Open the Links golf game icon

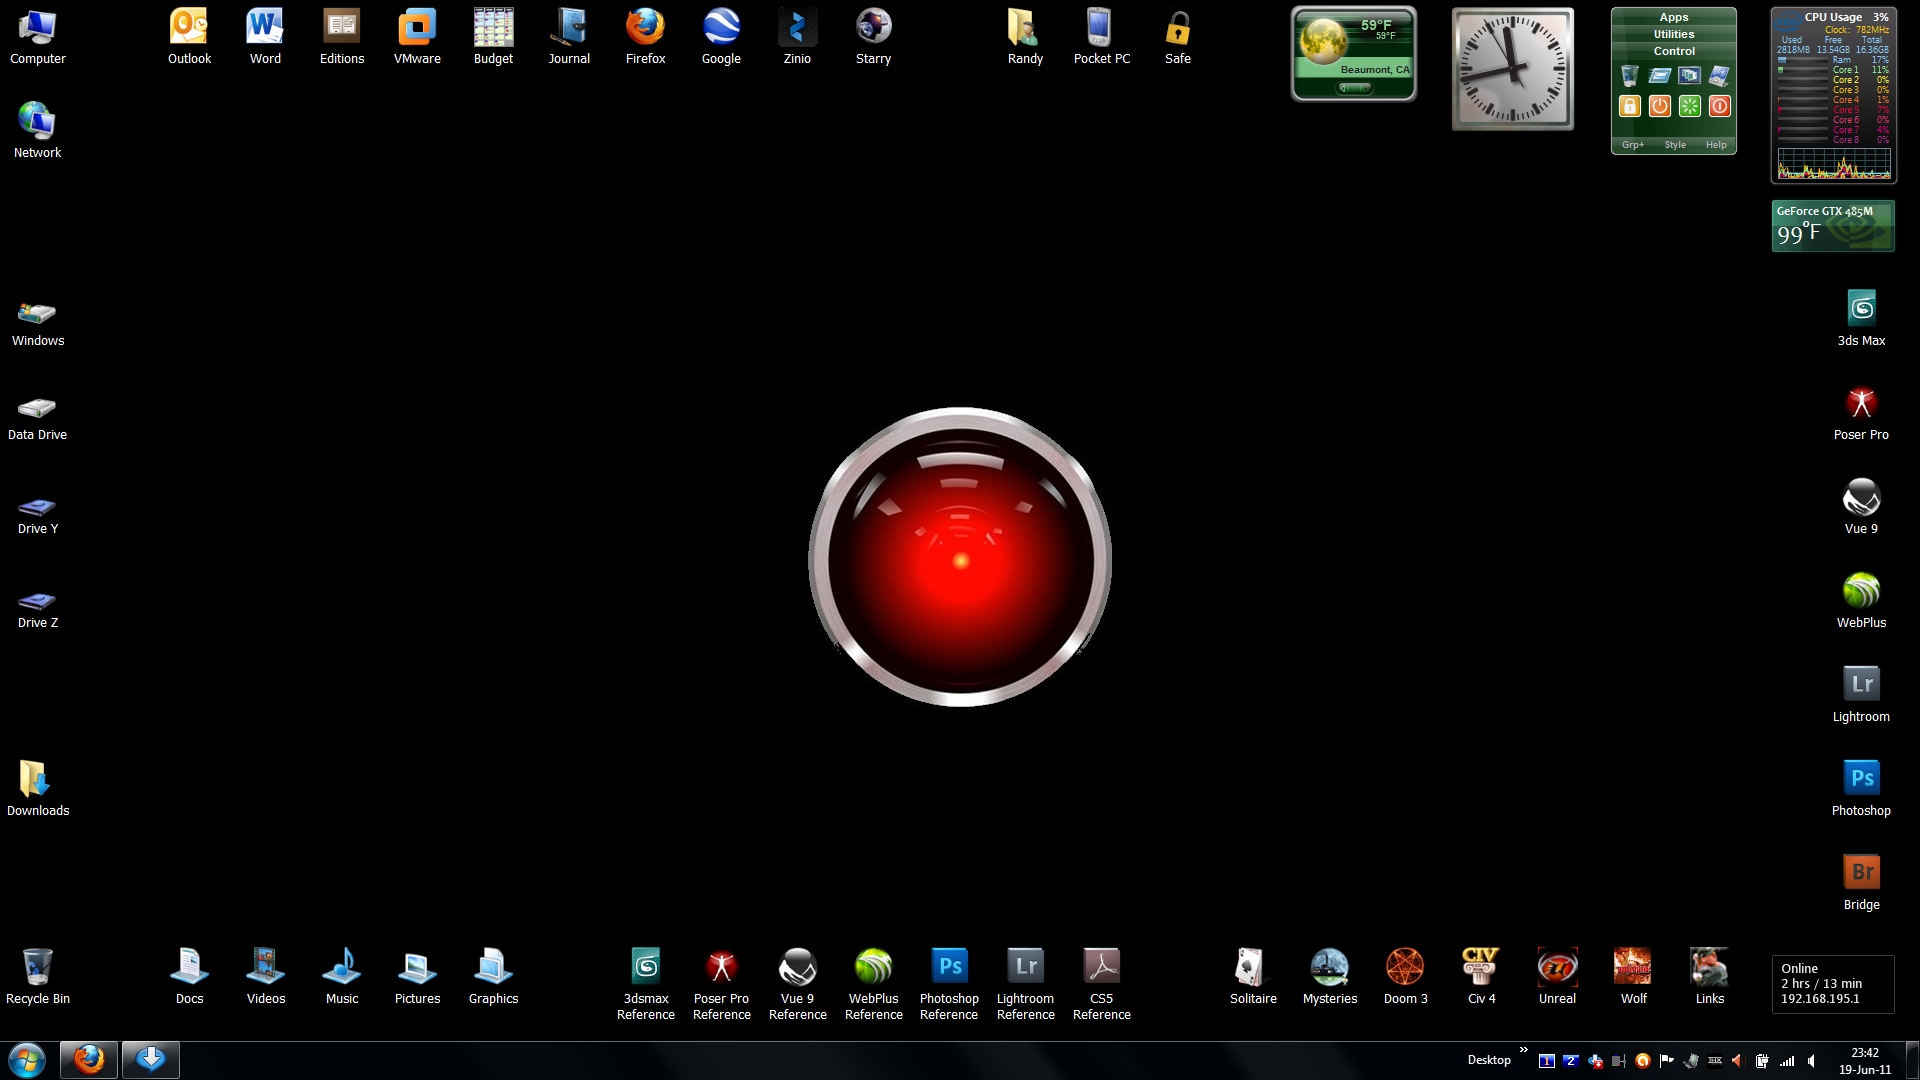click(x=1709, y=977)
